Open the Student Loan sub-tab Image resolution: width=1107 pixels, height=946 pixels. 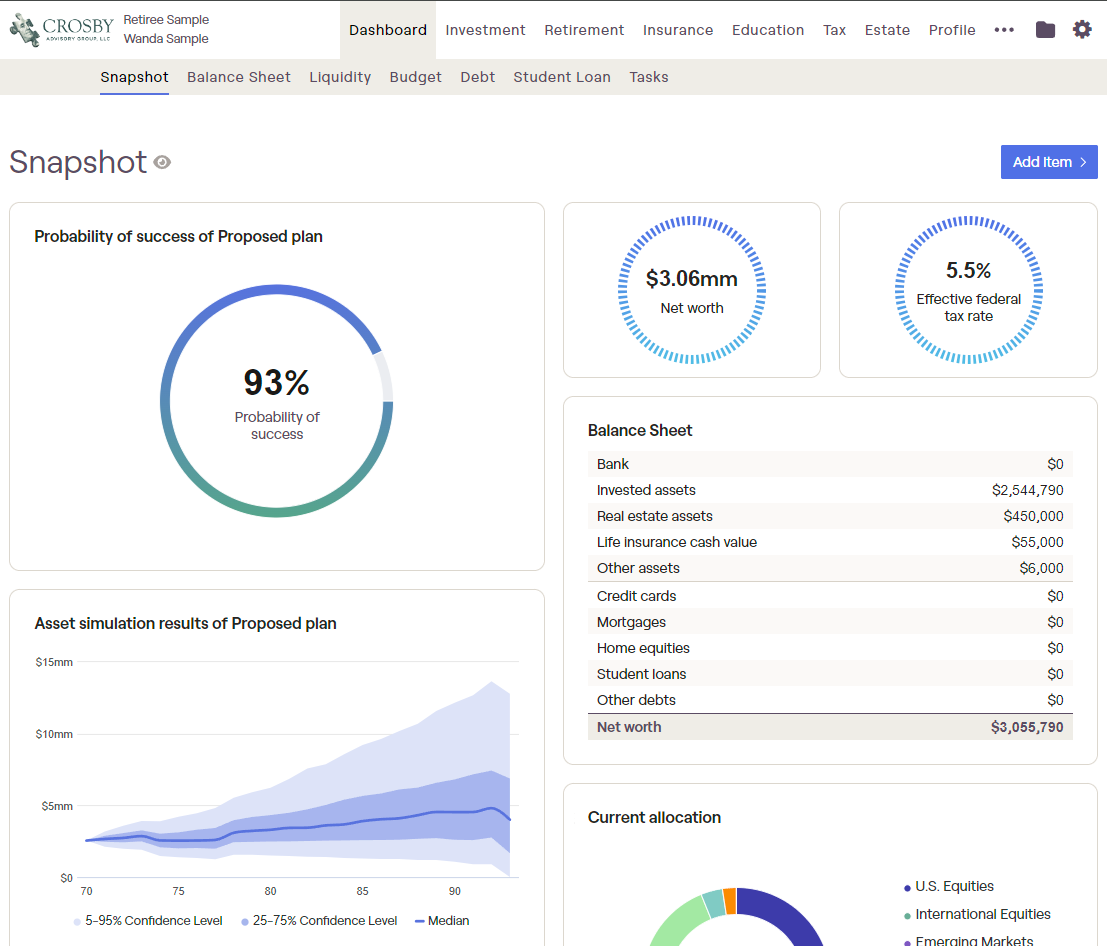[562, 77]
